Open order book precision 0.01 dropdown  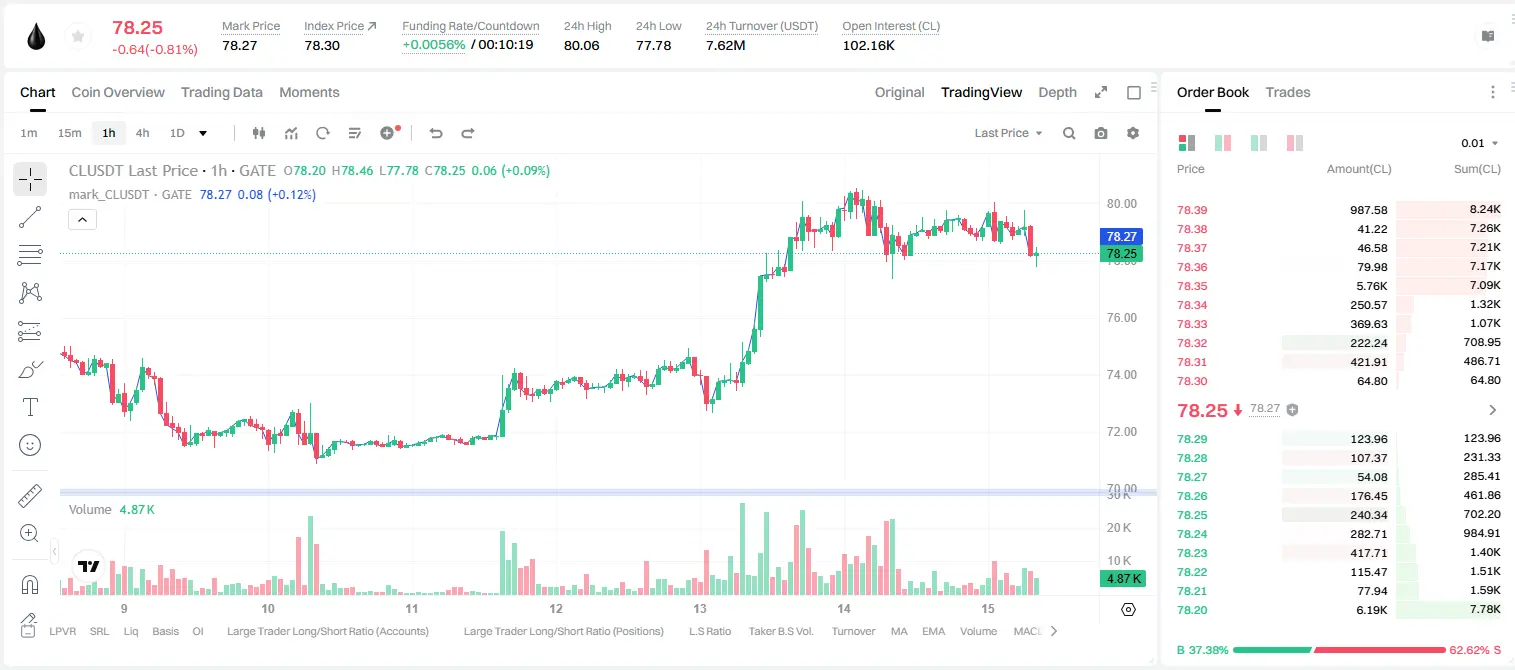click(x=1480, y=143)
